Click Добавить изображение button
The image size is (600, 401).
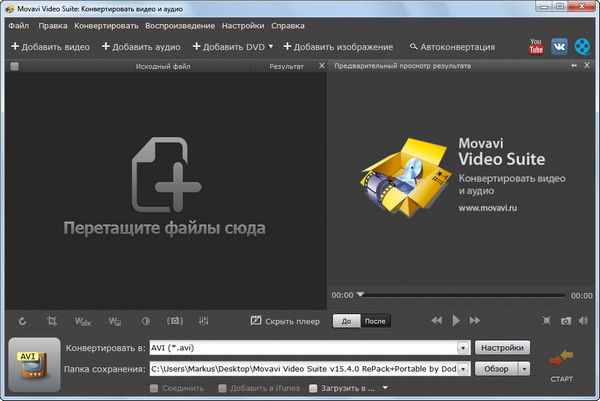click(x=338, y=47)
